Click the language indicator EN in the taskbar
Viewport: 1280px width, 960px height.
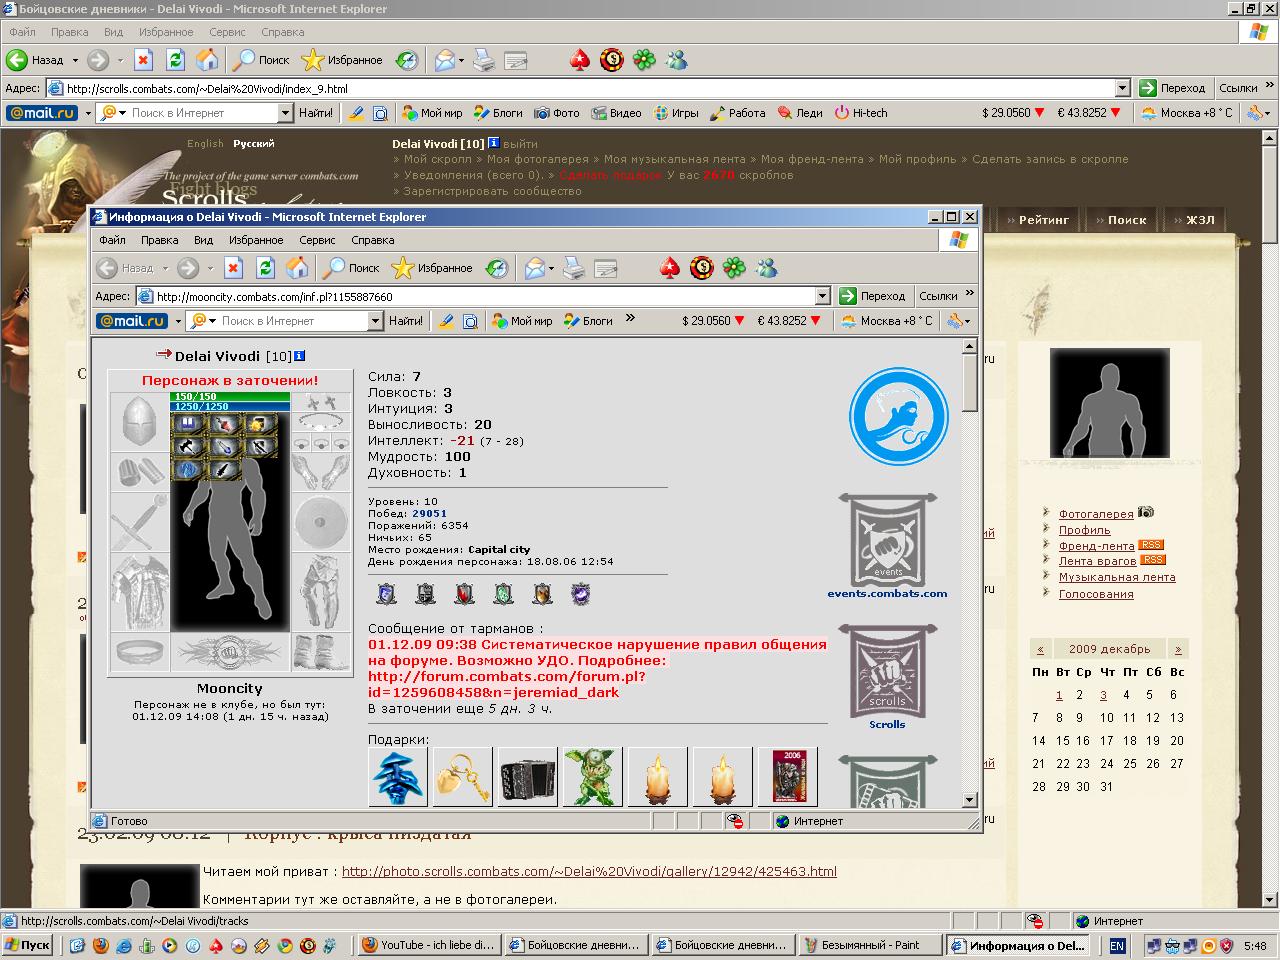tap(1117, 945)
